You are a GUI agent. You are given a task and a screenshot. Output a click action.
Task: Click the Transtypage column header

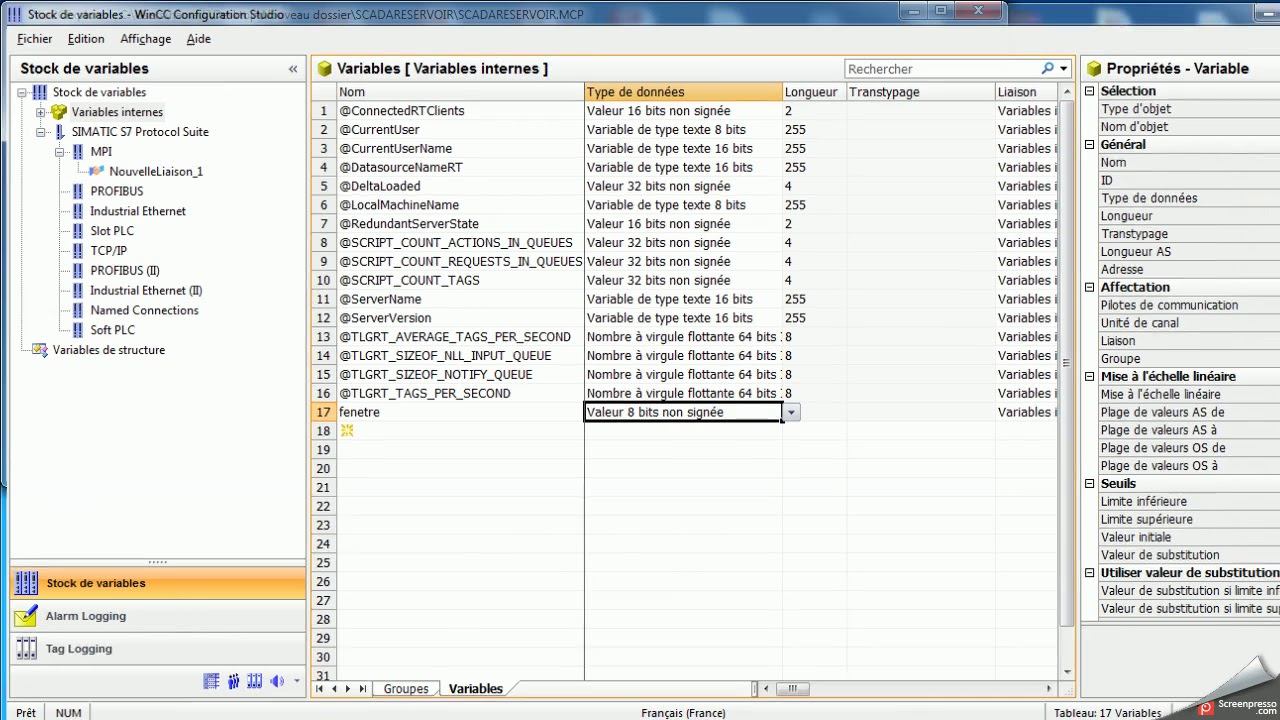pyautogui.click(x=920, y=92)
